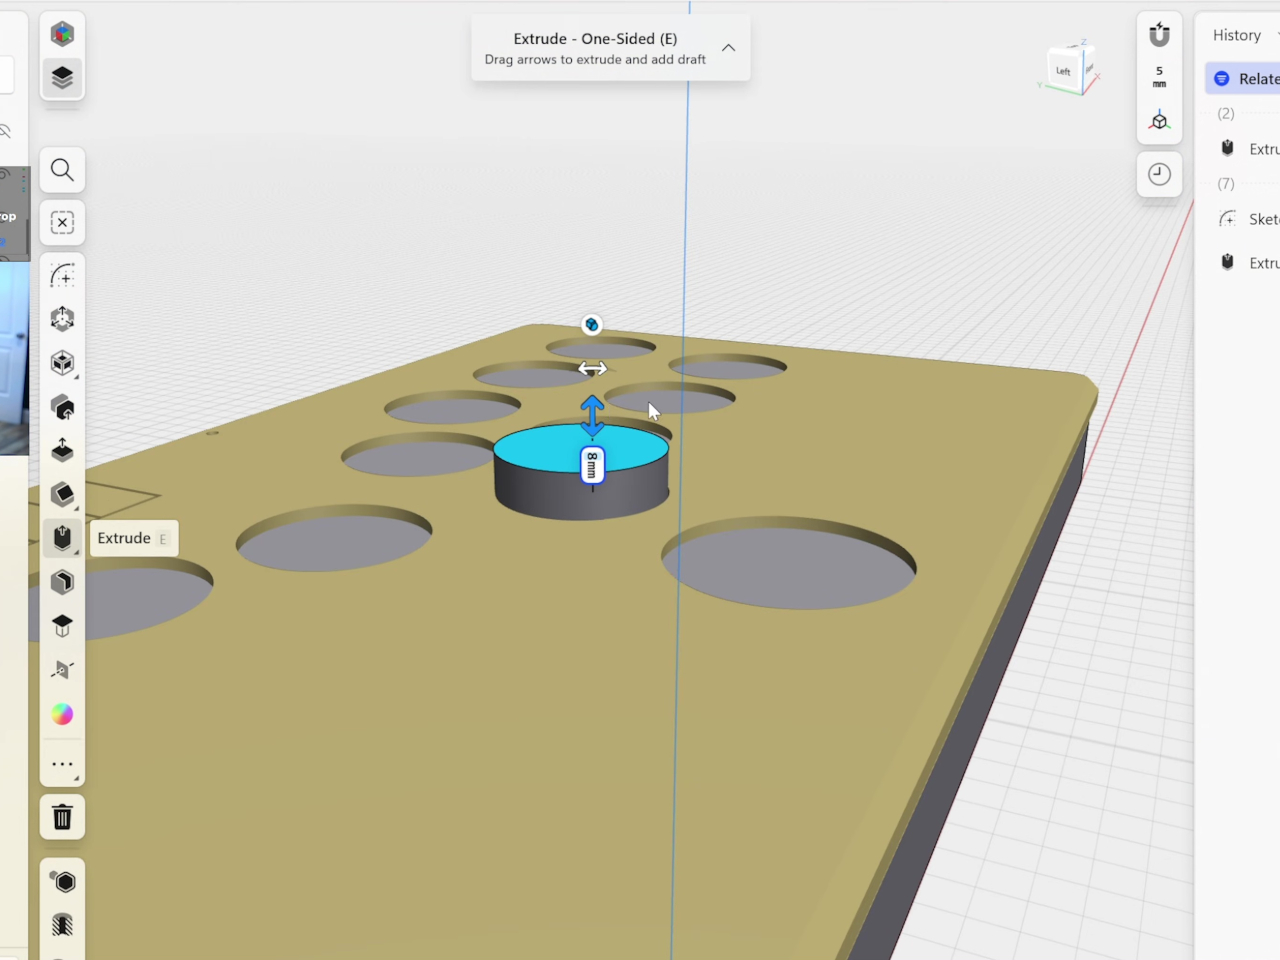Click the History panel header

(x=1237, y=35)
